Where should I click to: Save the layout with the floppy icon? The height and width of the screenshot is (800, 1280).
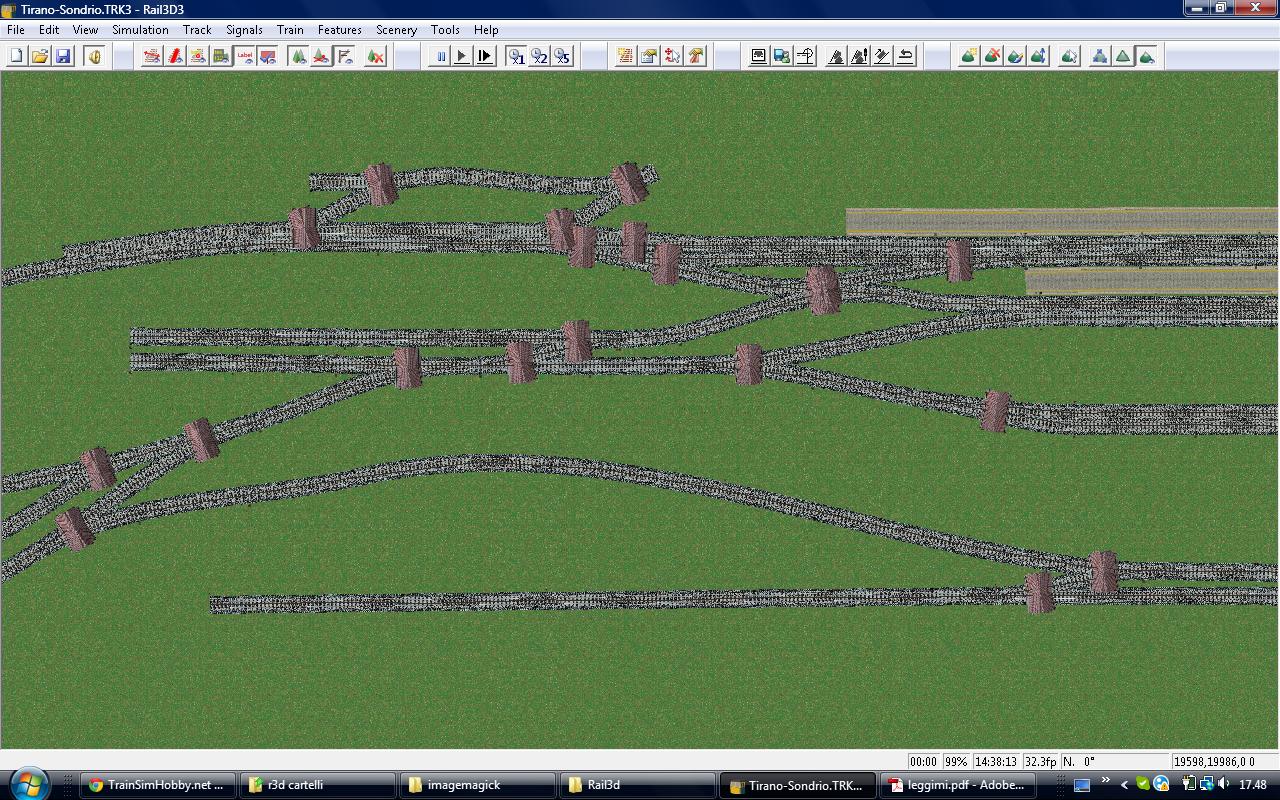(x=63, y=56)
